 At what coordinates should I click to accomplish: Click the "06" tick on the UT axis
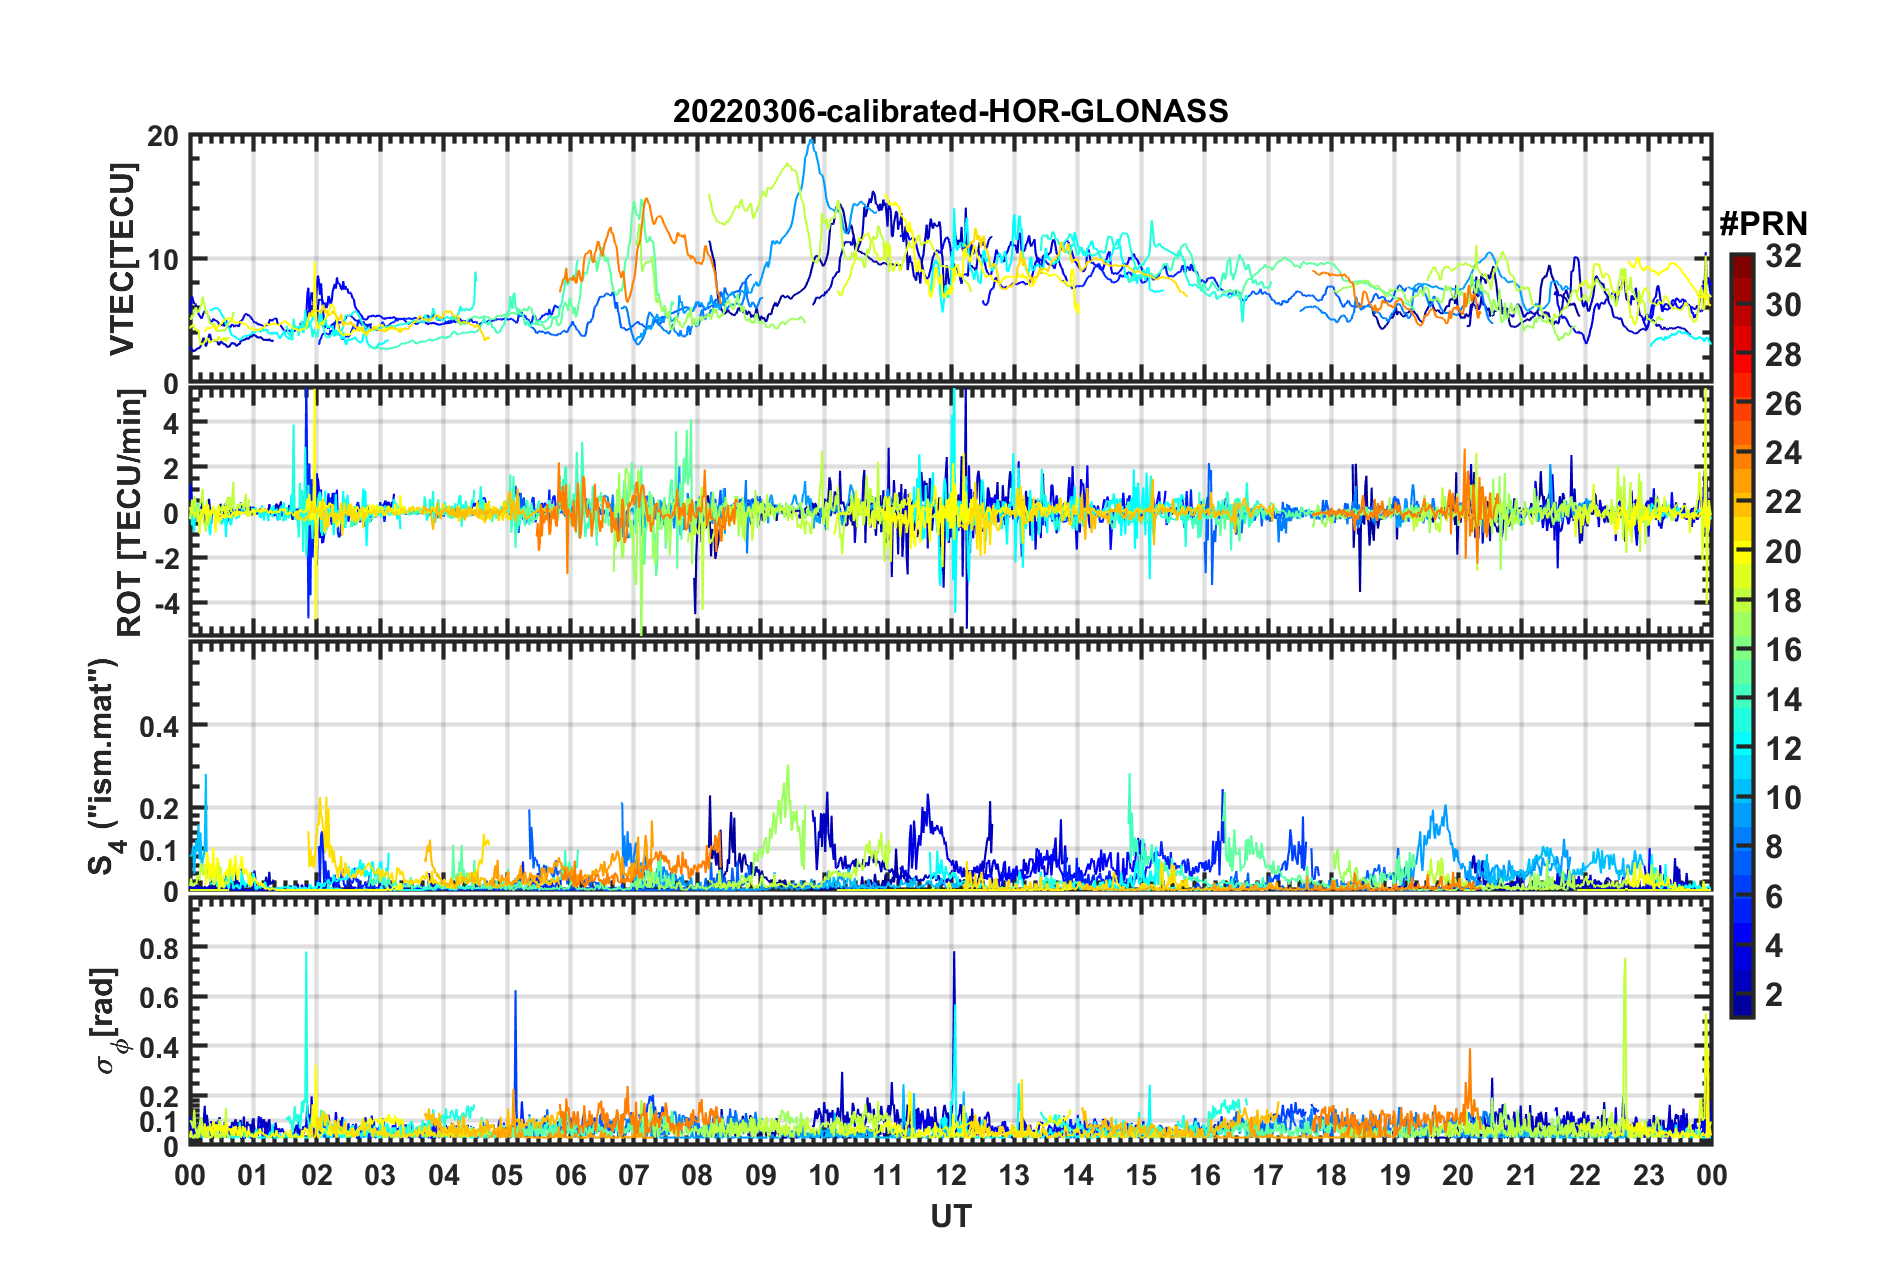click(571, 1175)
